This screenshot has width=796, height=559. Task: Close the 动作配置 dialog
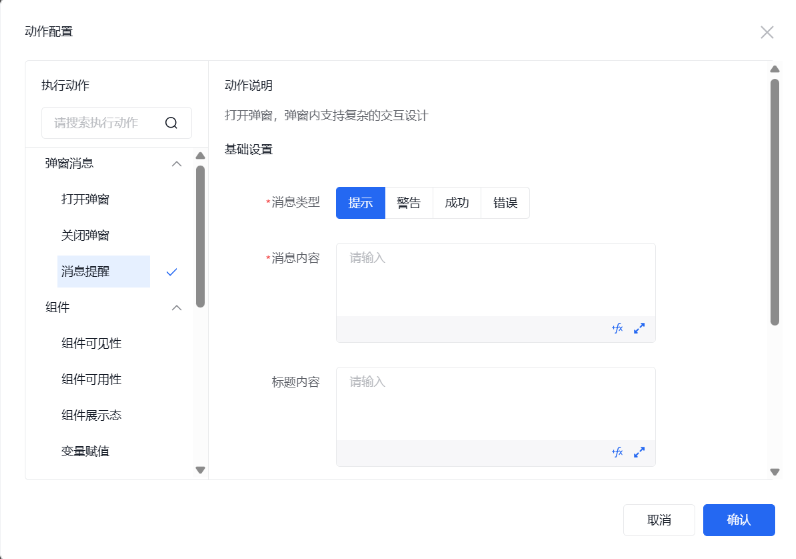(x=767, y=32)
